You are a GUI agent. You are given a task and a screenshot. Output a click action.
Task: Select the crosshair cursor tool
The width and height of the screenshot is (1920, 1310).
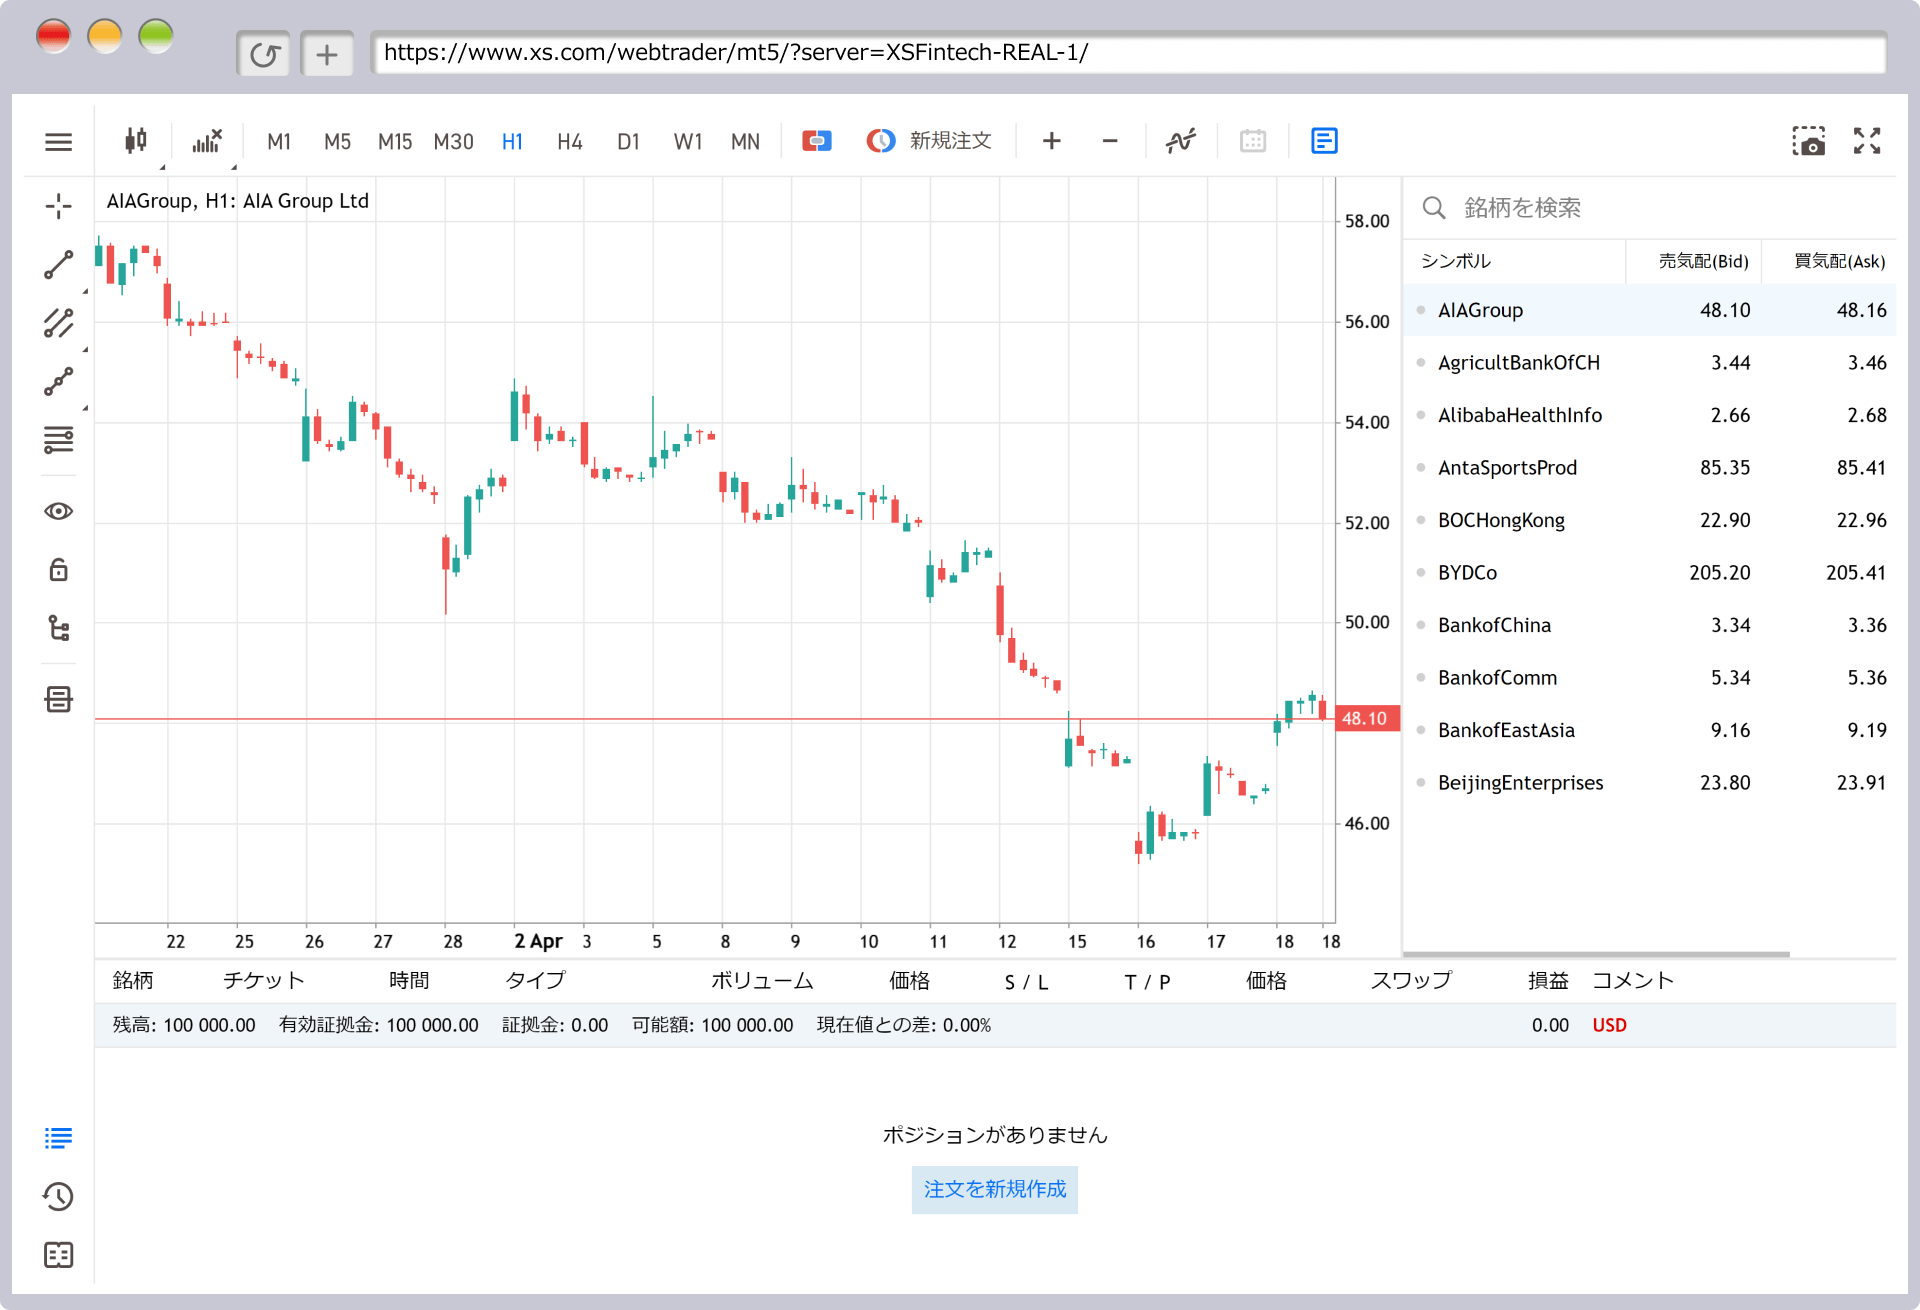tap(59, 207)
